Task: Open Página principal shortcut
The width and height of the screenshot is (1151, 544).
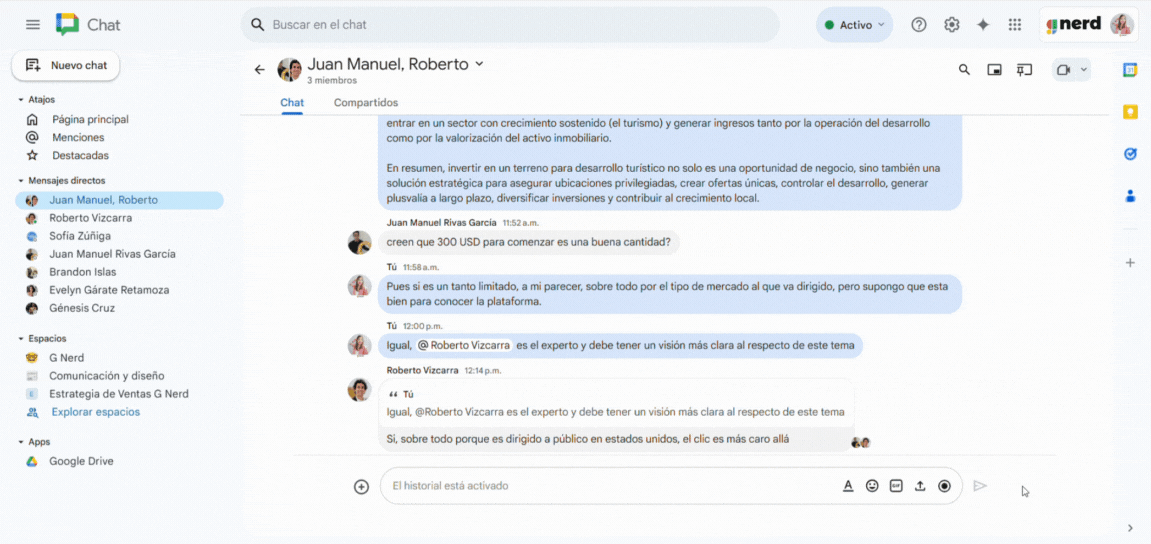Action: point(90,119)
